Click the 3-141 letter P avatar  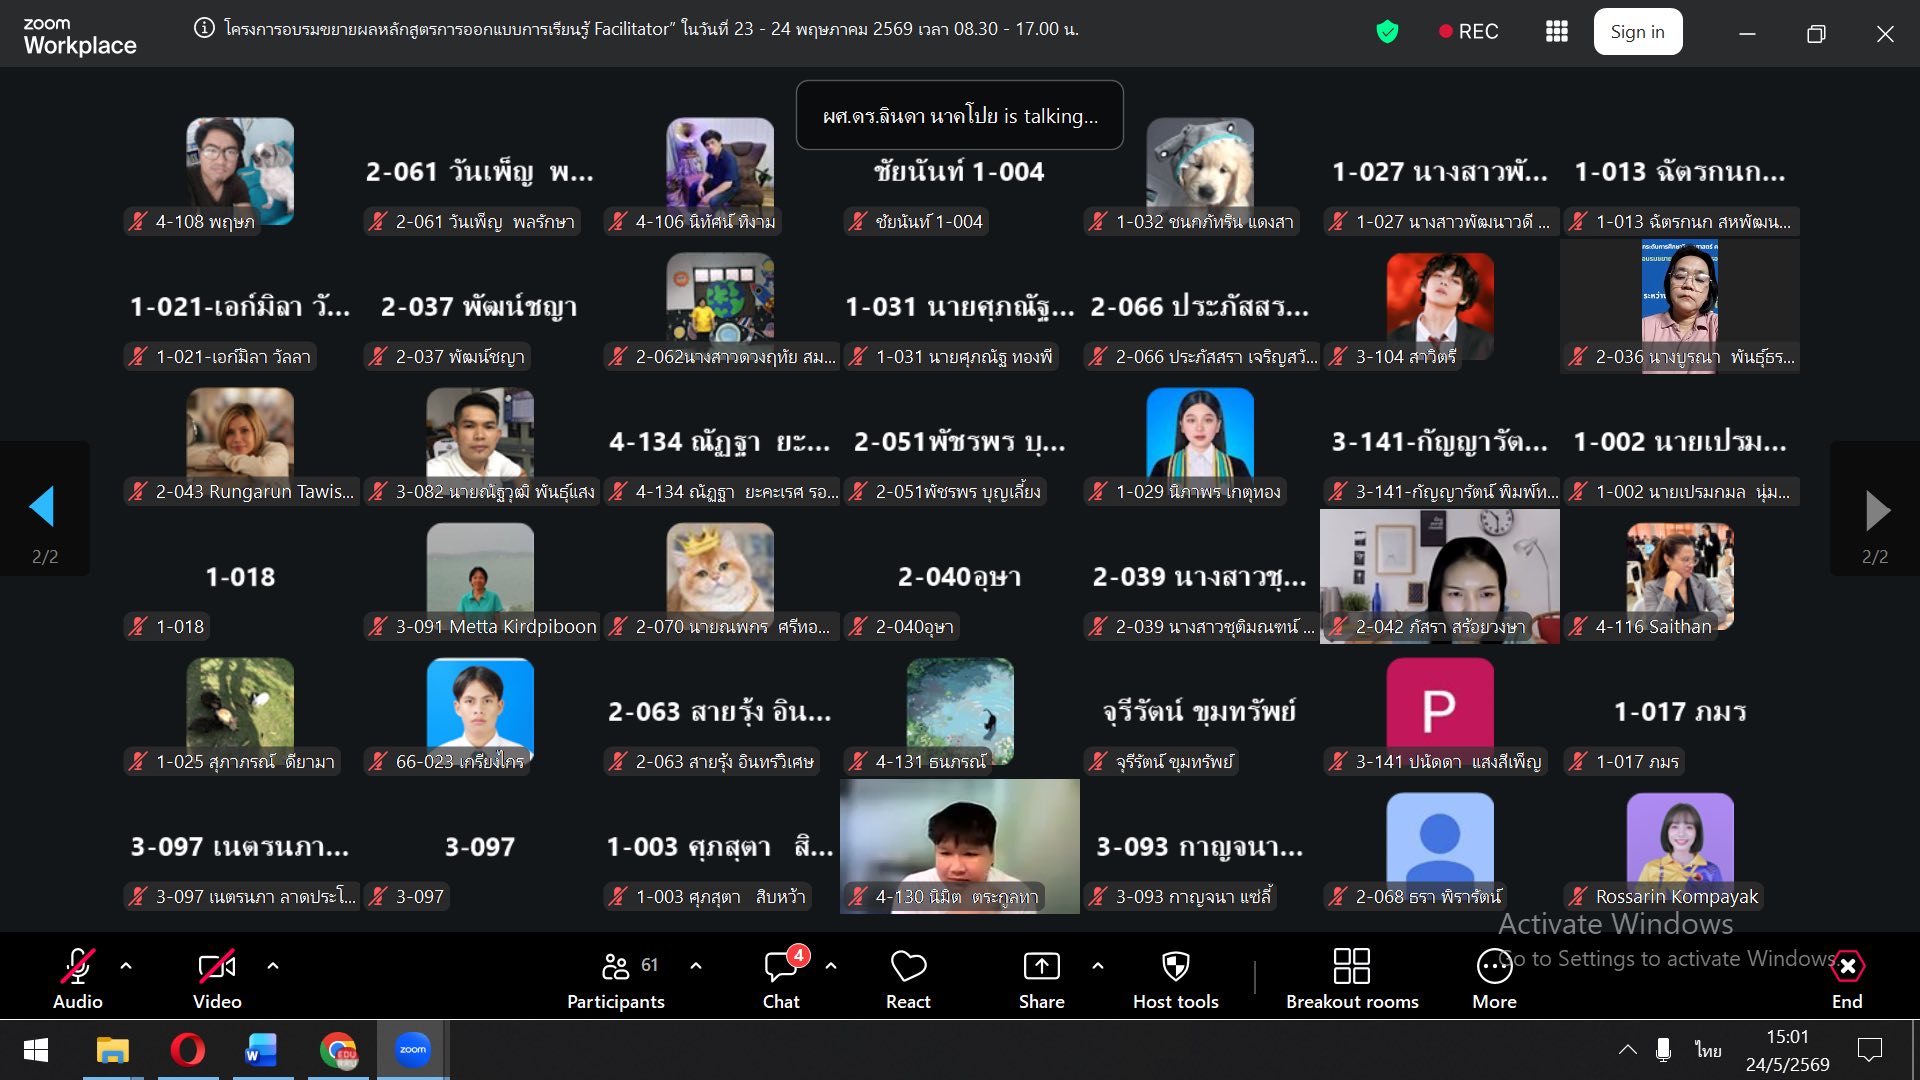pyautogui.click(x=1440, y=711)
